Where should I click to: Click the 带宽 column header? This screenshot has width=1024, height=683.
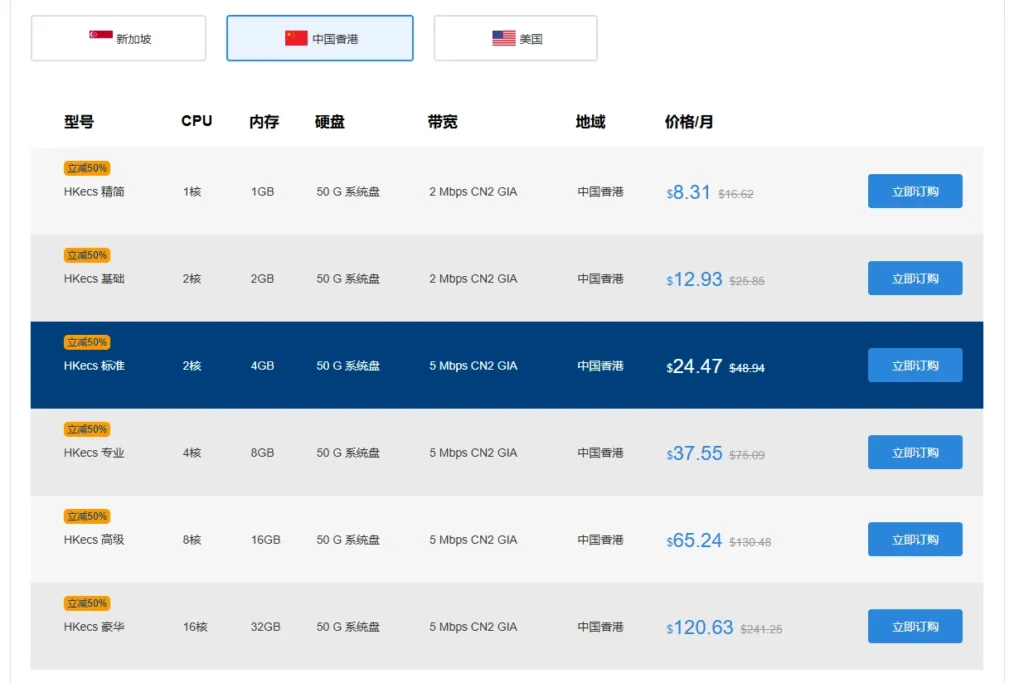[x=442, y=121]
